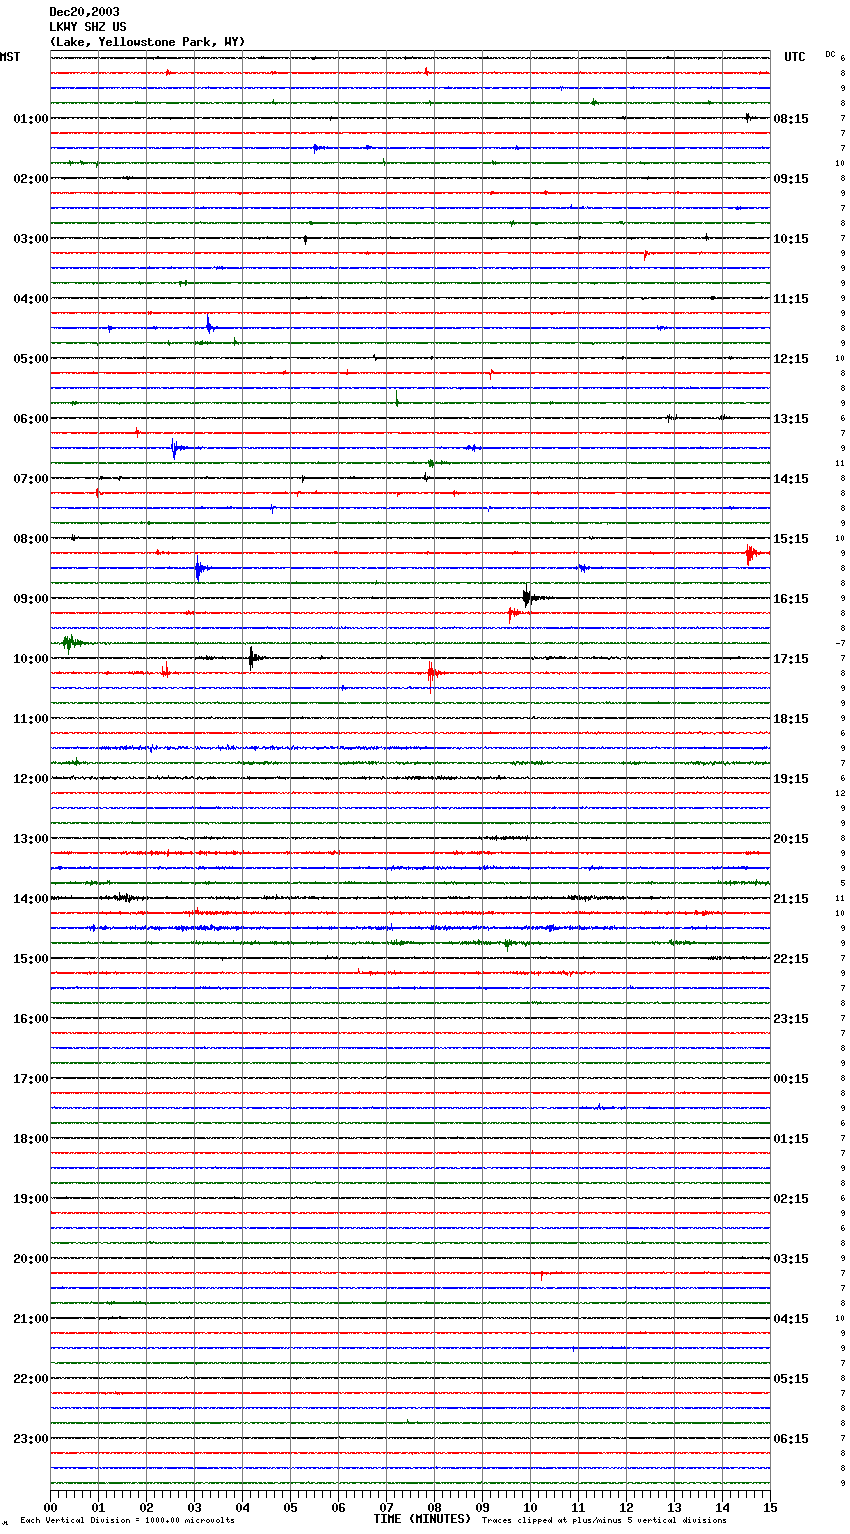Screen dimensions: 850x1534
Task: Select the 22:00 MST row label
Action: [31, 1379]
